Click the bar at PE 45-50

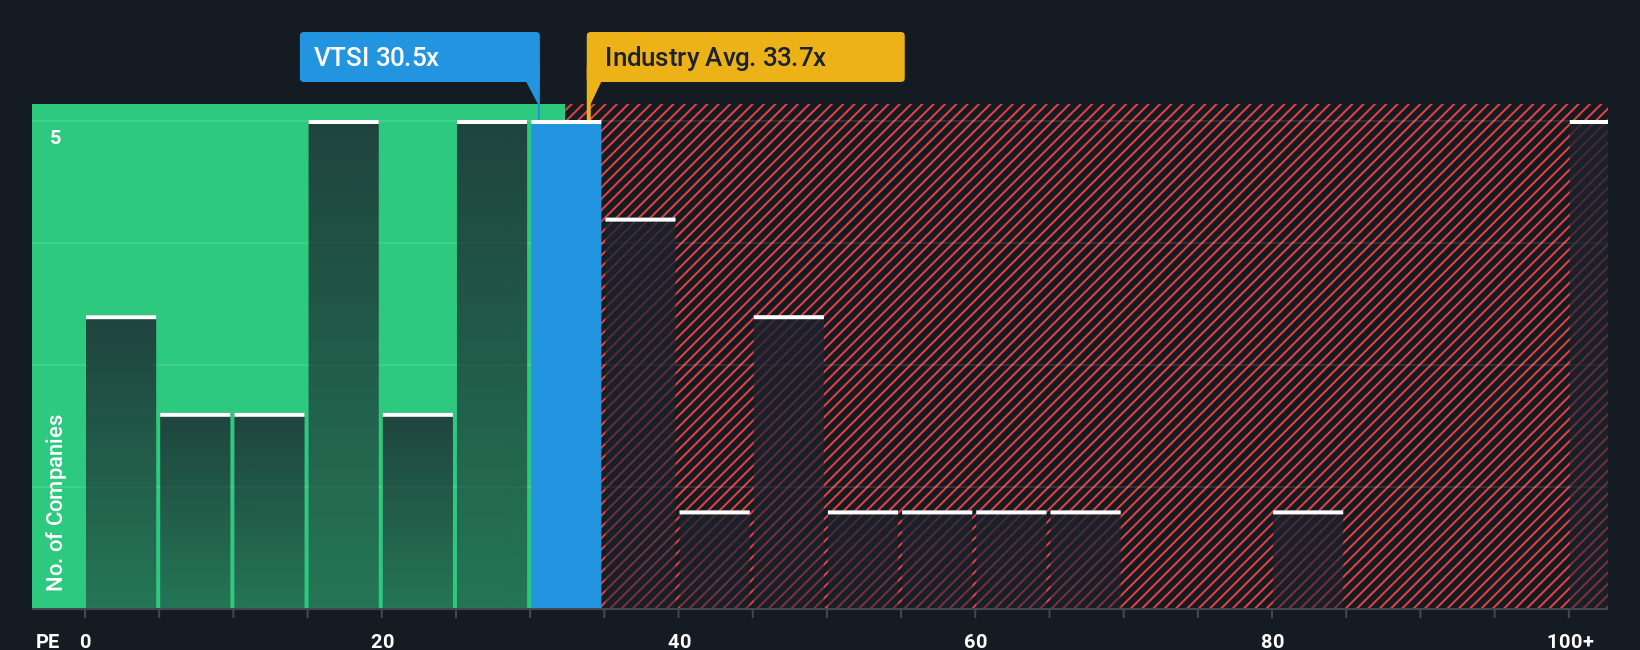pos(789,462)
